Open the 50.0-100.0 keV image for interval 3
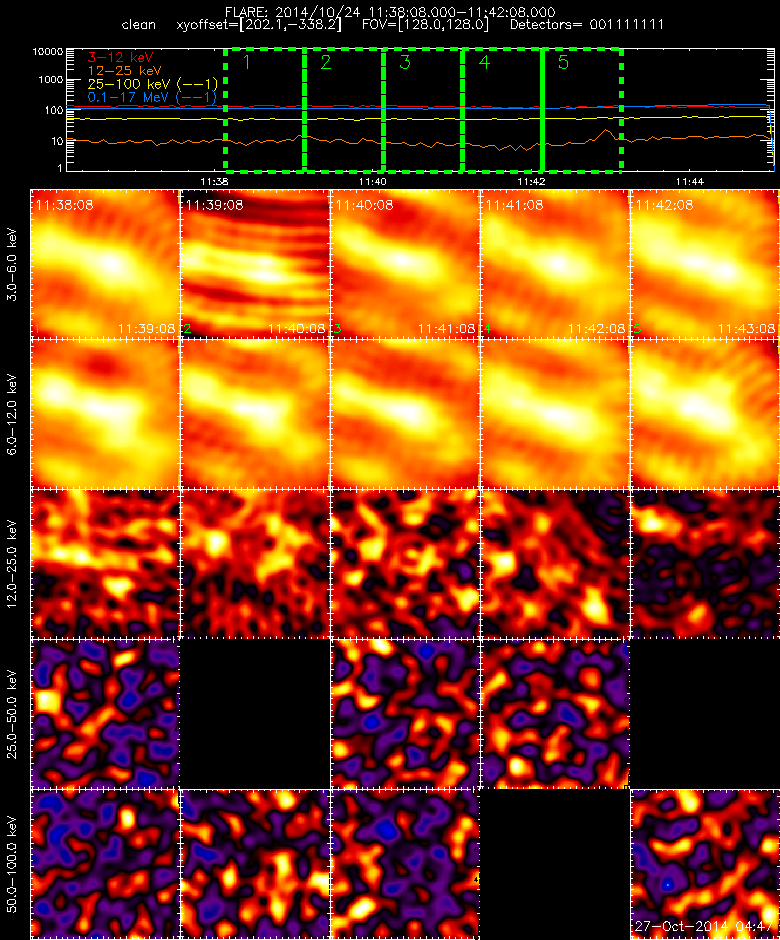The height and width of the screenshot is (940, 780). tap(405, 864)
